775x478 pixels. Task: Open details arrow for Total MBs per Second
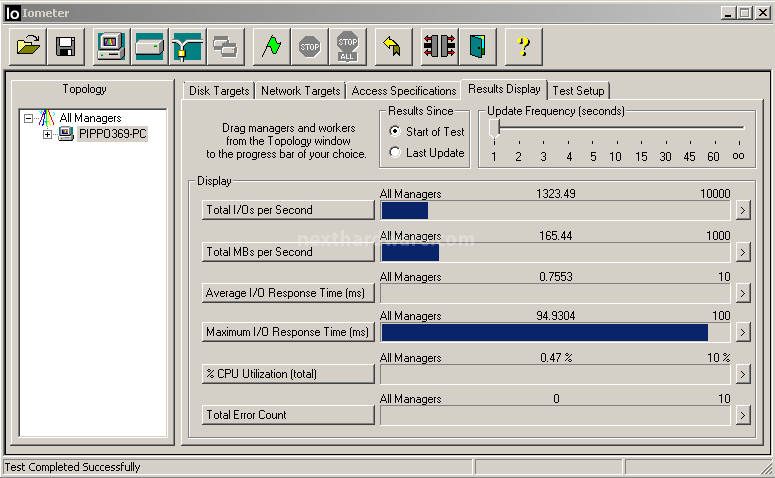(743, 253)
